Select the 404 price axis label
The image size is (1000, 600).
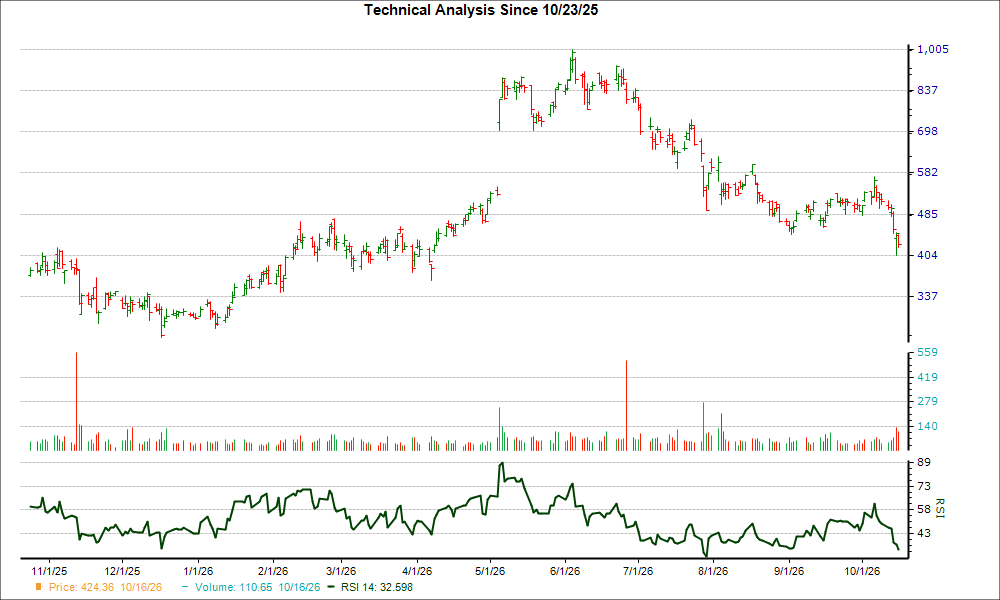tap(927, 255)
